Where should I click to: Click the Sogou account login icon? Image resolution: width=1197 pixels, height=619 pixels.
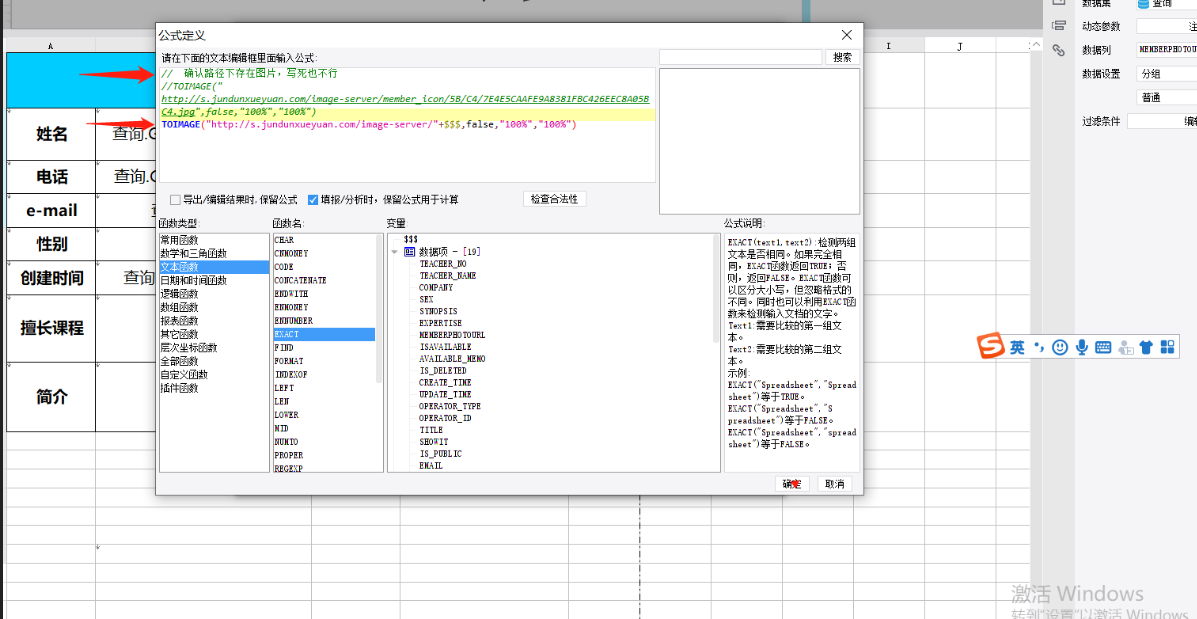pos(1124,347)
